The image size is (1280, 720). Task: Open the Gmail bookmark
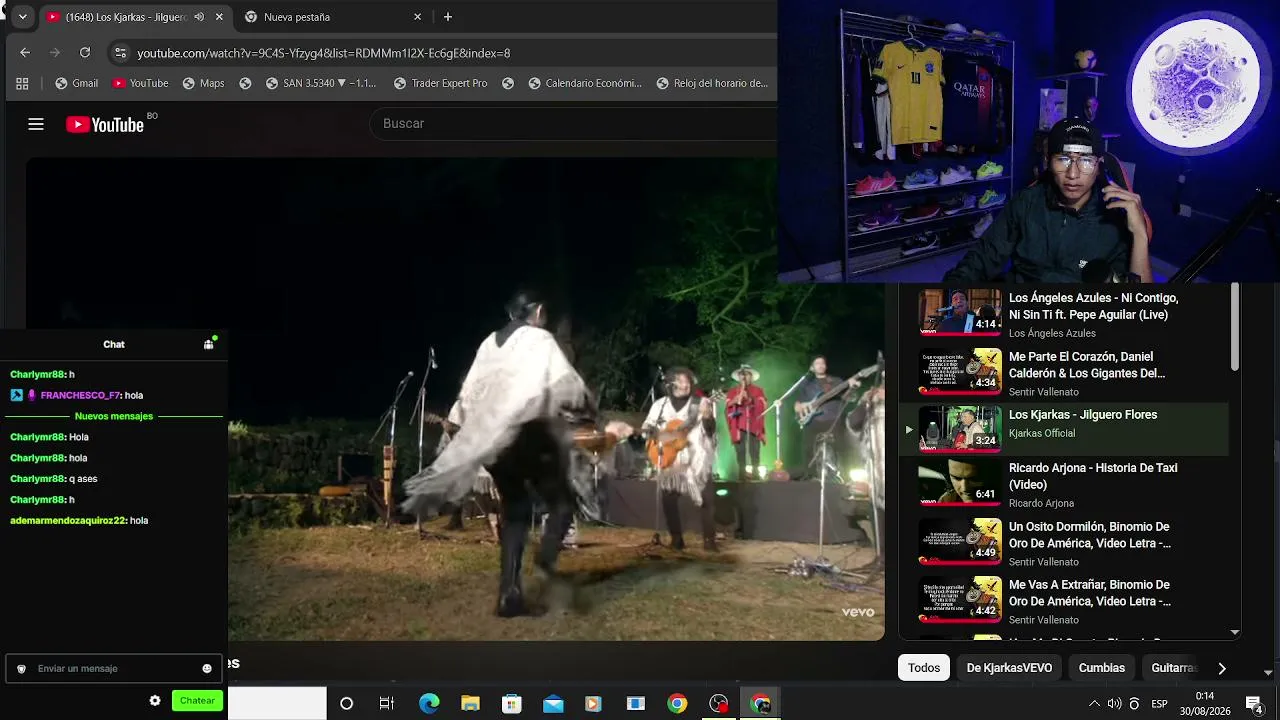tap(76, 83)
